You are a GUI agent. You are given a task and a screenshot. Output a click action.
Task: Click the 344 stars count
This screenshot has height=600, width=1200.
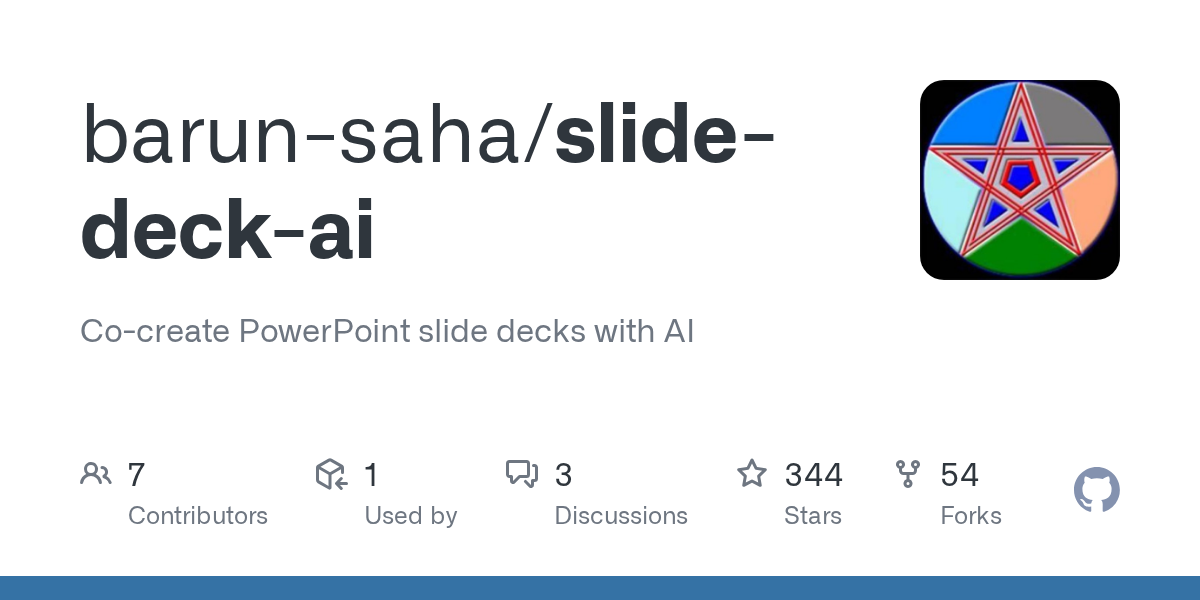(813, 475)
